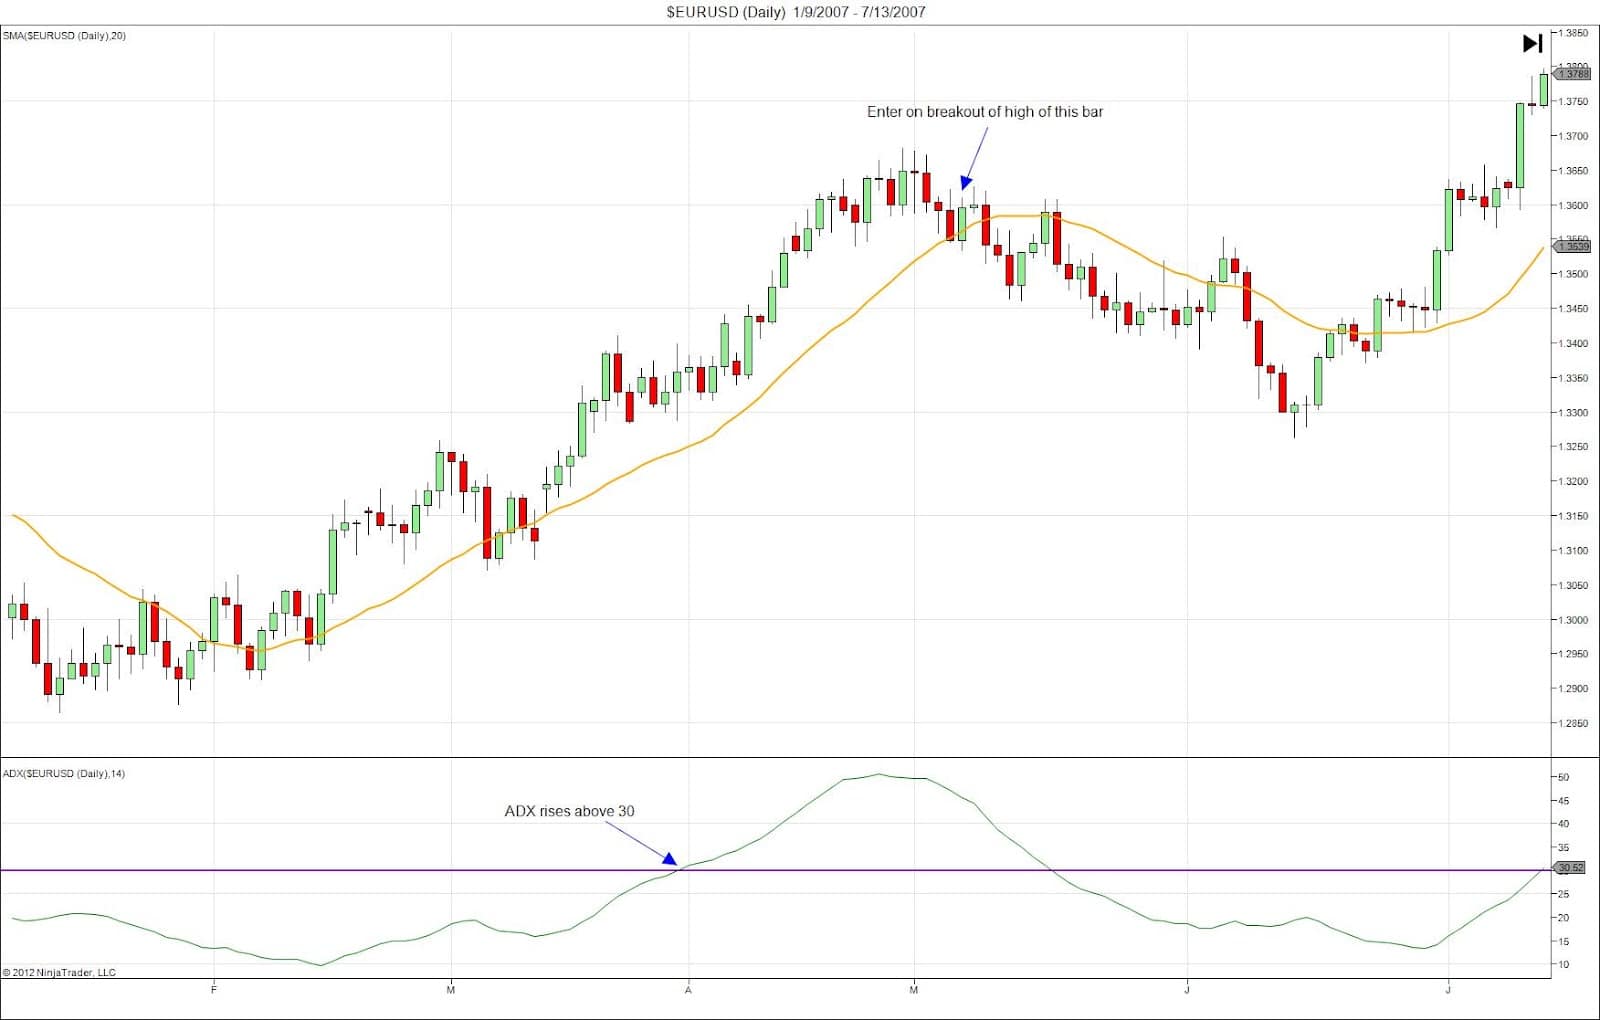Click the last J month label on the axis

coord(1449,991)
